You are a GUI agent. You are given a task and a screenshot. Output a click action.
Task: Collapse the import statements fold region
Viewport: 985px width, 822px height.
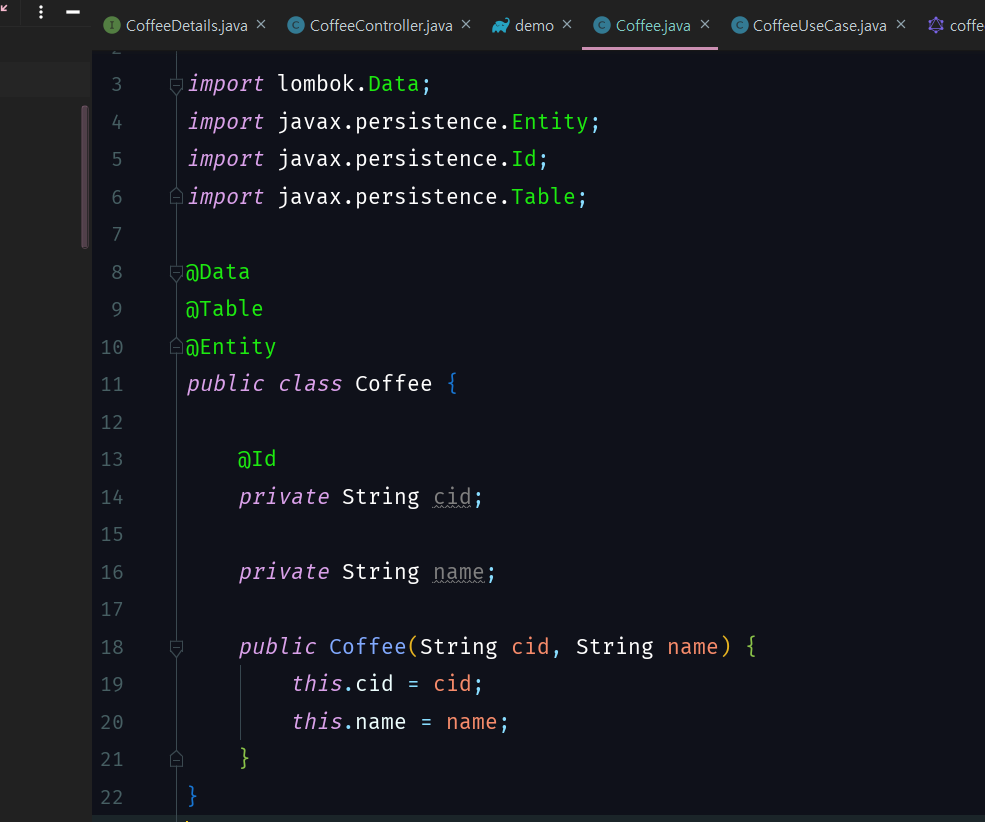(x=176, y=84)
